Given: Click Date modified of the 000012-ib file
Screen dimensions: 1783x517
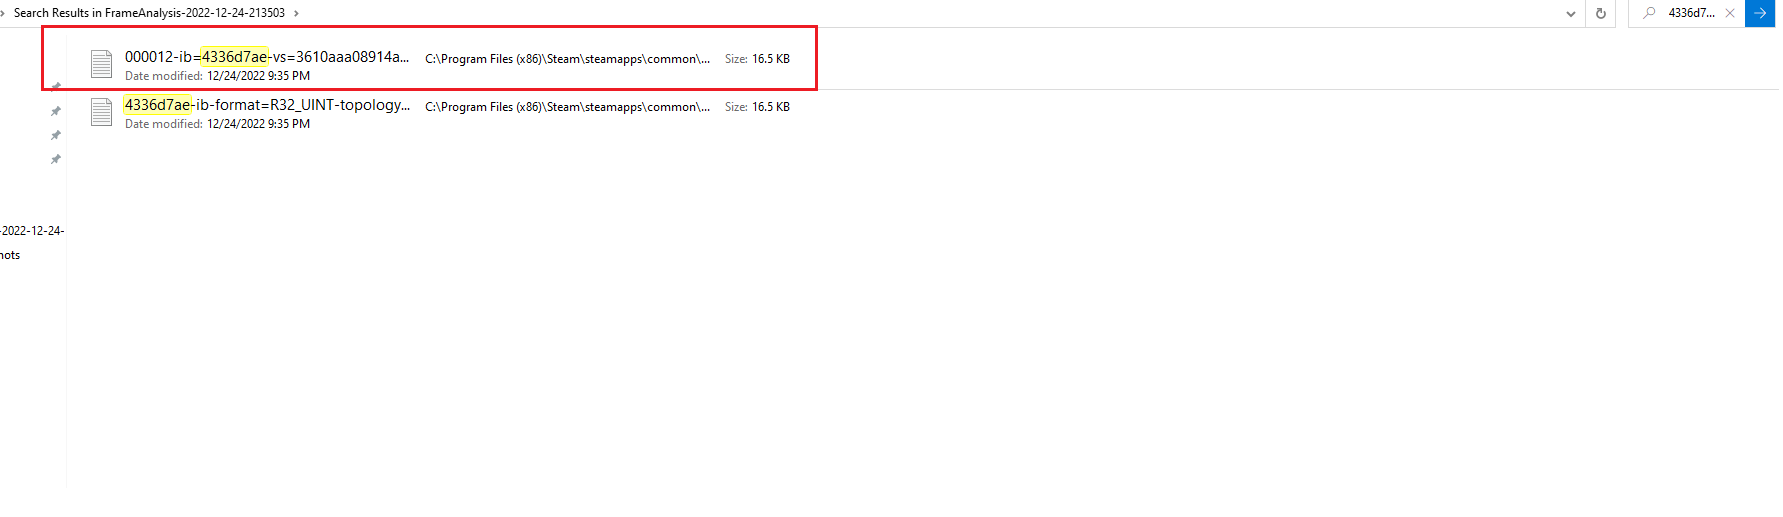Looking at the screenshot, I should tap(217, 76).
